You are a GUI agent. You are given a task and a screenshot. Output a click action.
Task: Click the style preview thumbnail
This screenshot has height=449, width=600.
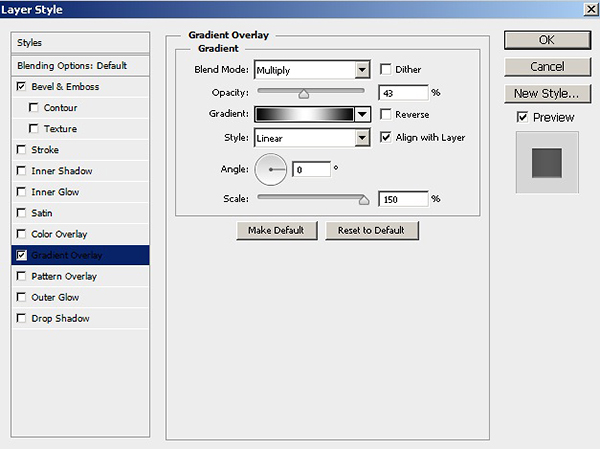(x=545, y=162)
